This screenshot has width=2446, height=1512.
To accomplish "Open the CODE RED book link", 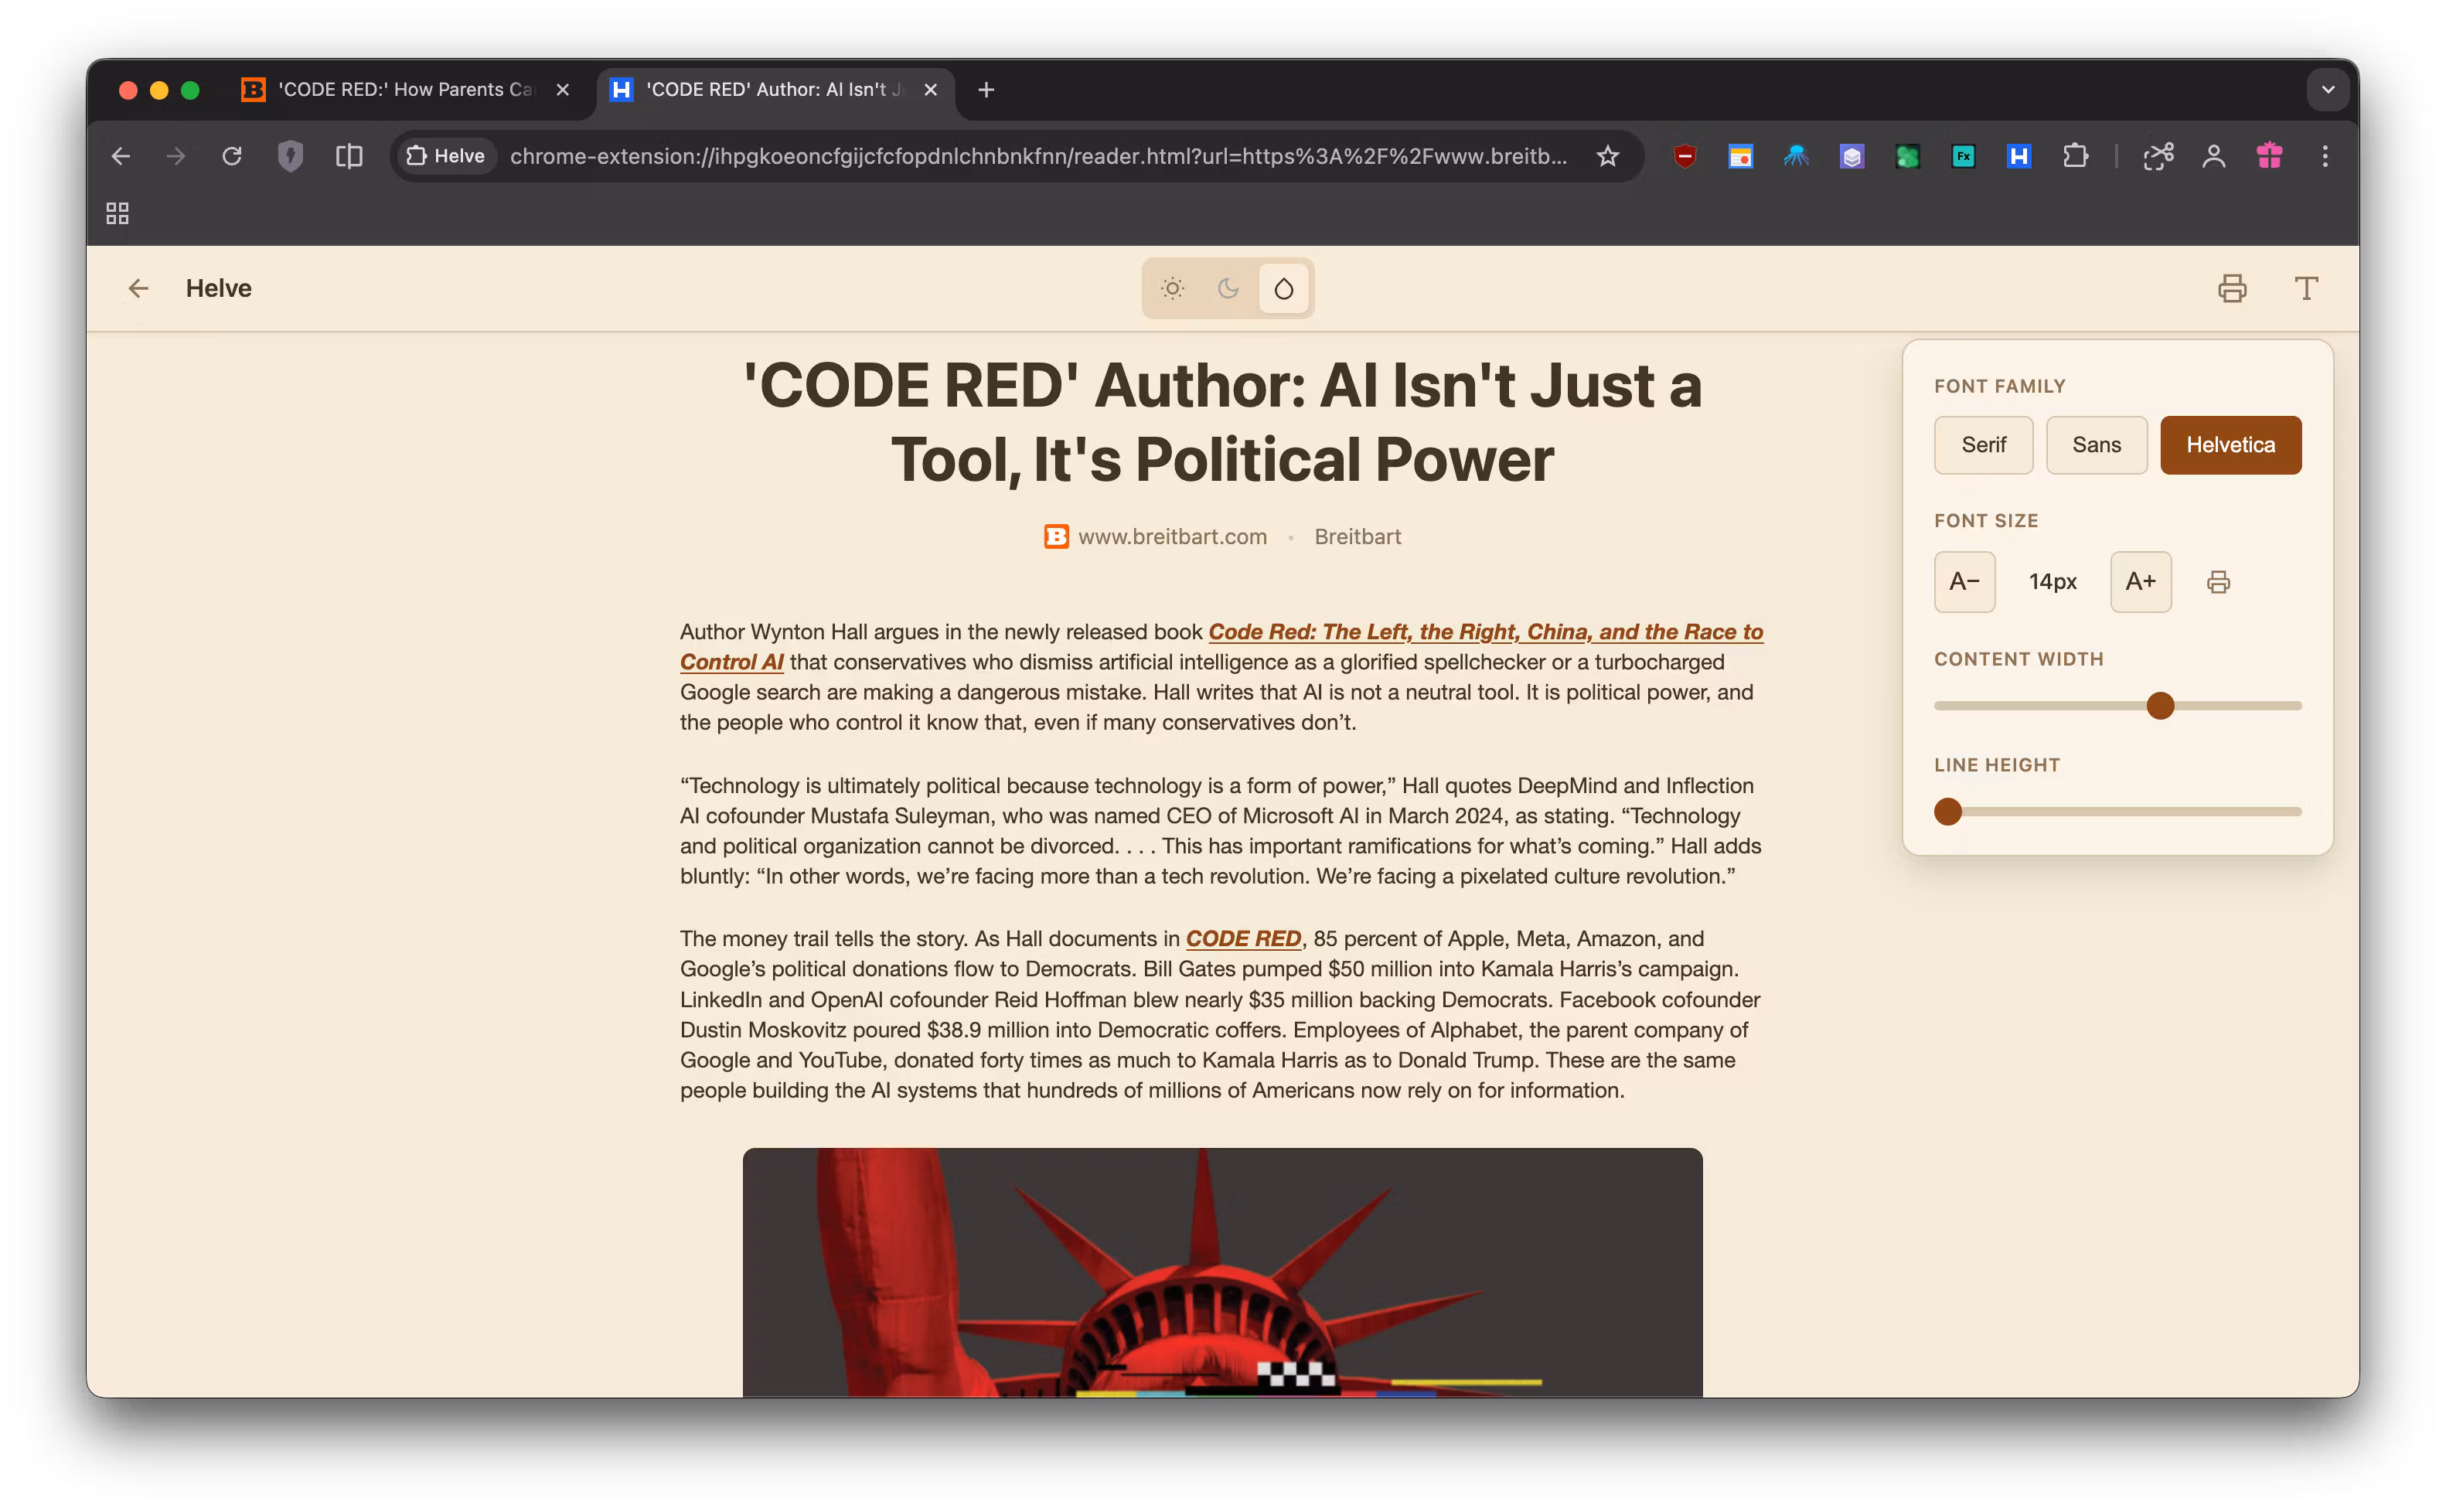I will (1243, 939).
